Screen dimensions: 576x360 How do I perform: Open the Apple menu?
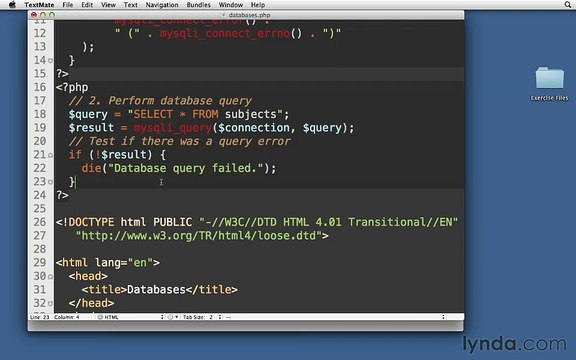tap(12, 5)
